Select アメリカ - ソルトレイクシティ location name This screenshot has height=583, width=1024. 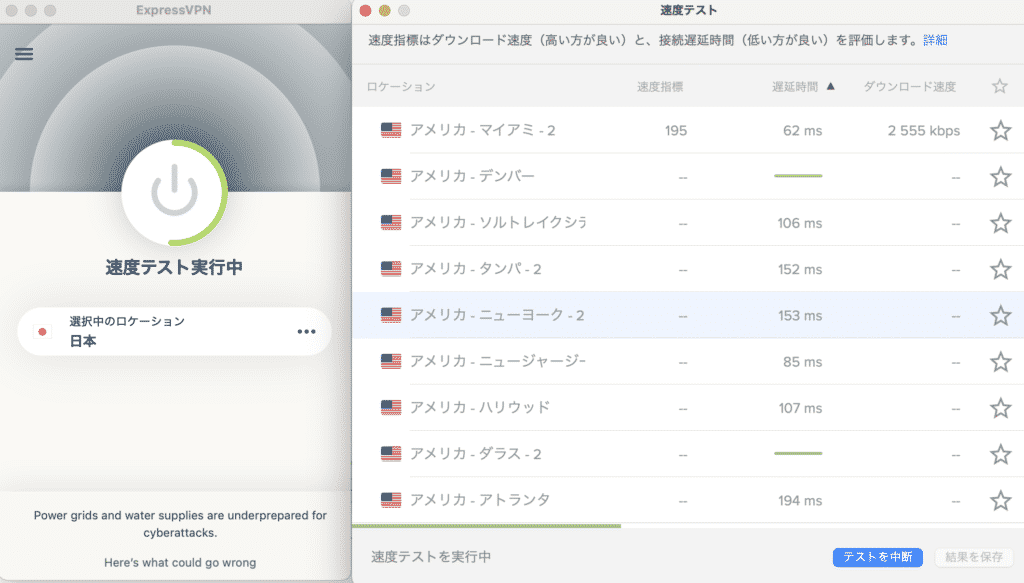[x=498, y=223]
